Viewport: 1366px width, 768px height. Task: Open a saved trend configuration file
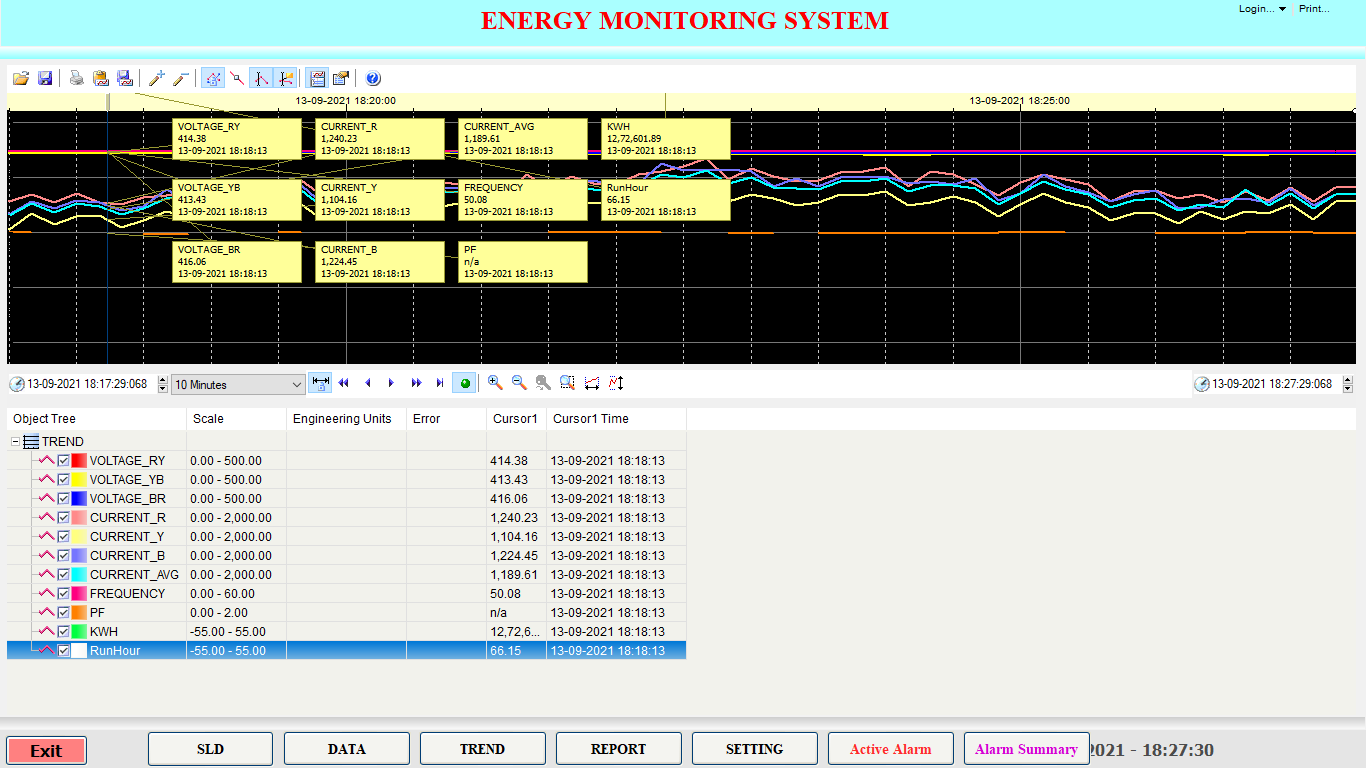coord(21,78)
